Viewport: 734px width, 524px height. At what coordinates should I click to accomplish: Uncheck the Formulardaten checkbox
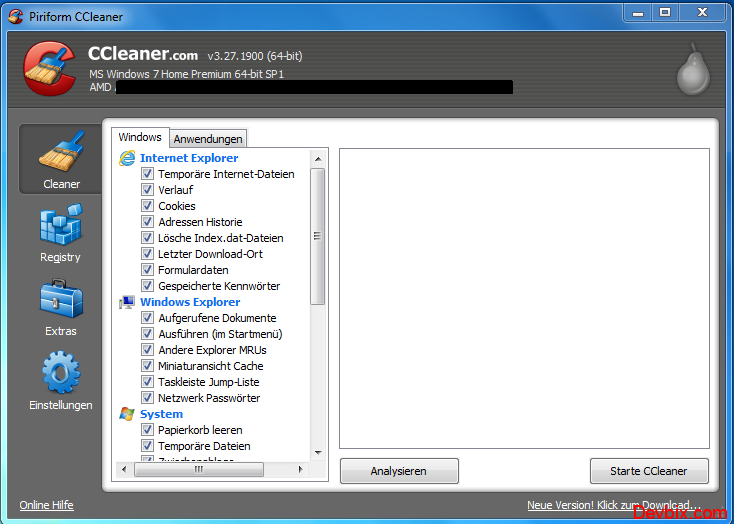[x=147, y=270]
